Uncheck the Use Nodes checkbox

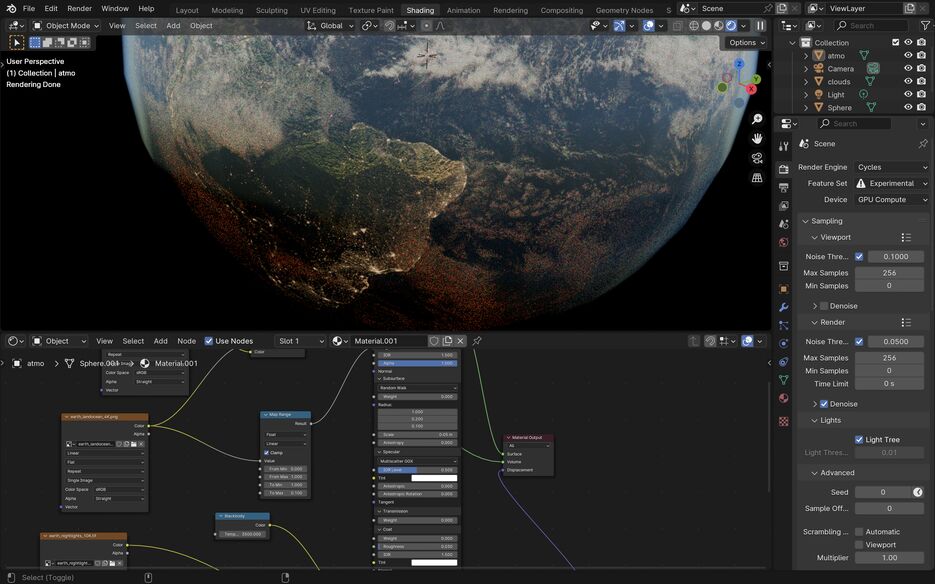pos(209,341)
